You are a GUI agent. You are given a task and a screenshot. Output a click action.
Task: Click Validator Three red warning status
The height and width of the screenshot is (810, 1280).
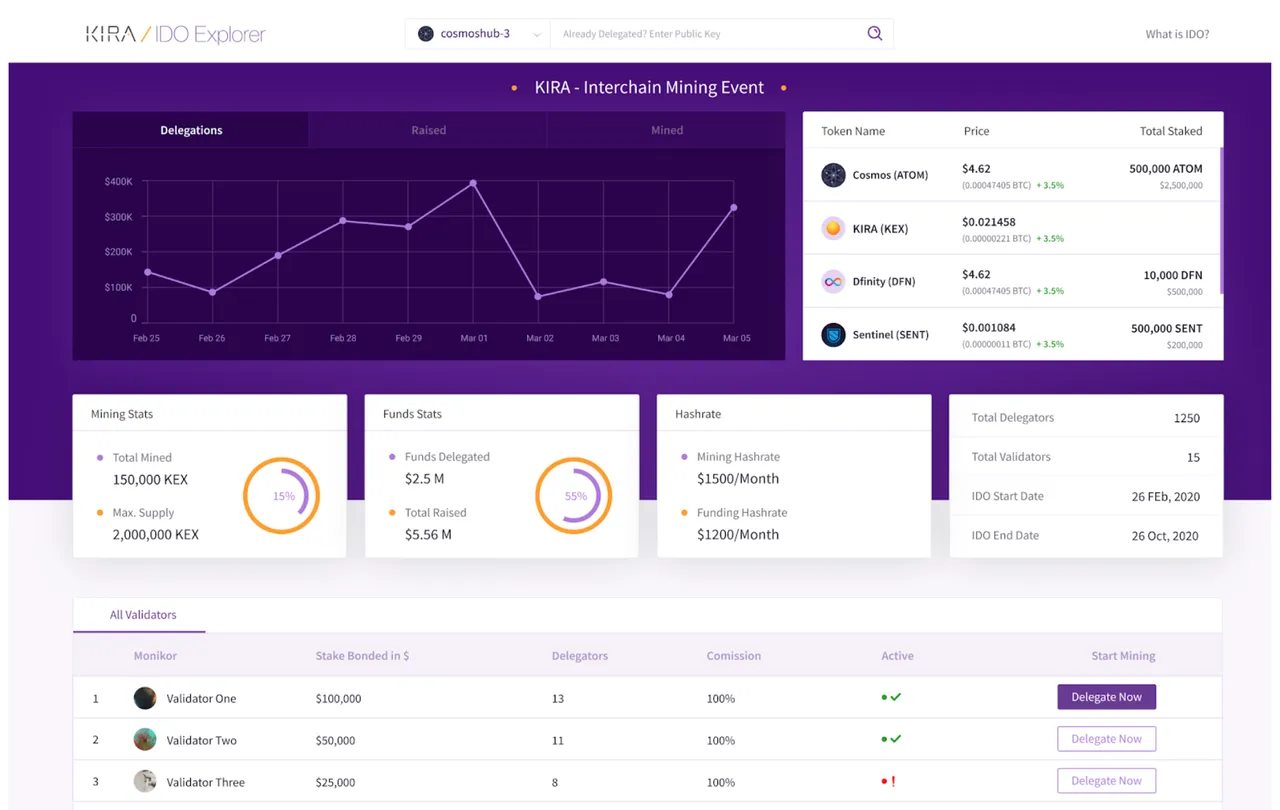click(888, 781)
